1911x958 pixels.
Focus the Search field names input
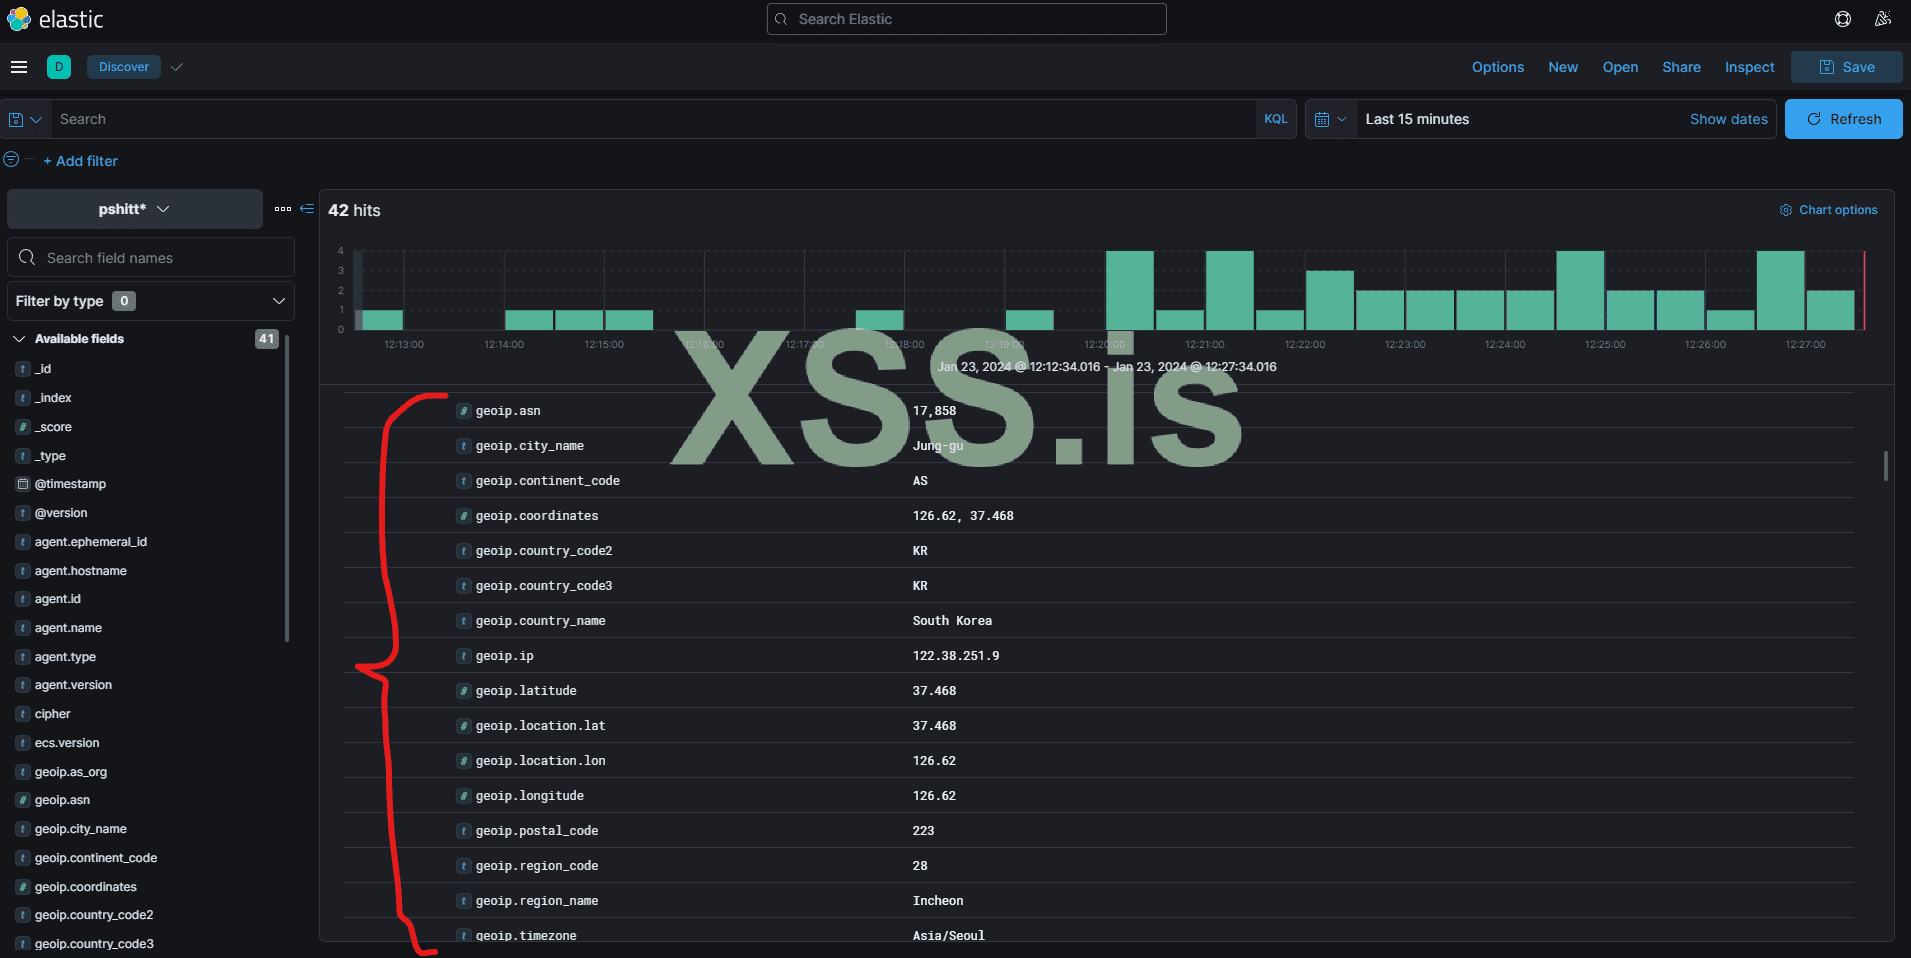point(160,258)
